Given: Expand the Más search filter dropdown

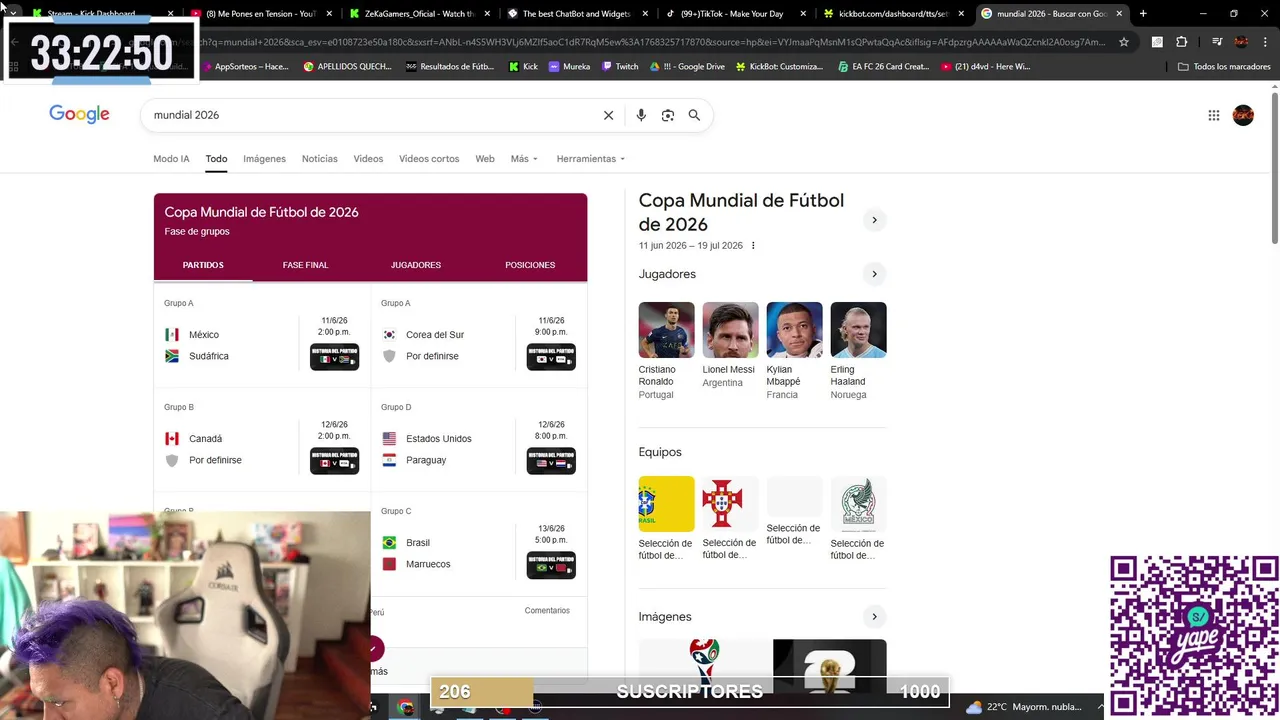Looking at the screenshot, I should 524,159.
